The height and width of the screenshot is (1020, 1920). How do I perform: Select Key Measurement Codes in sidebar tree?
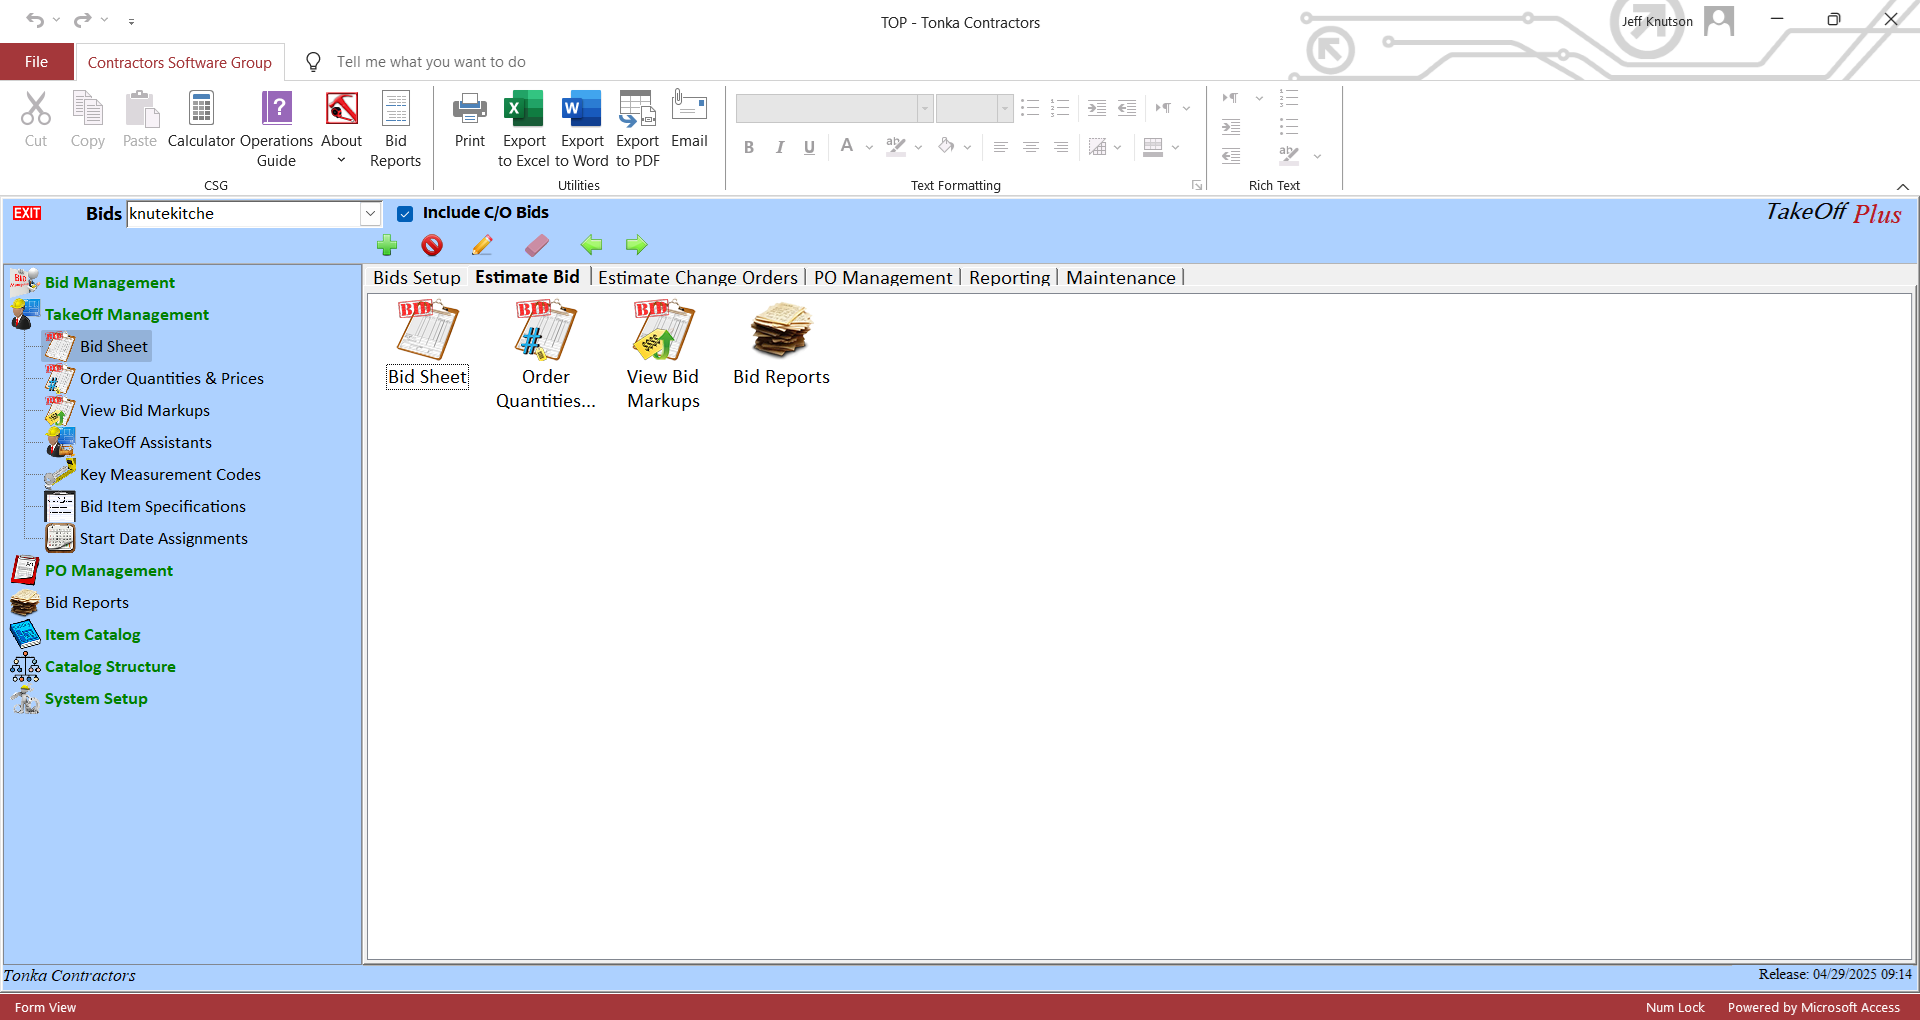[x=170, y=475]
